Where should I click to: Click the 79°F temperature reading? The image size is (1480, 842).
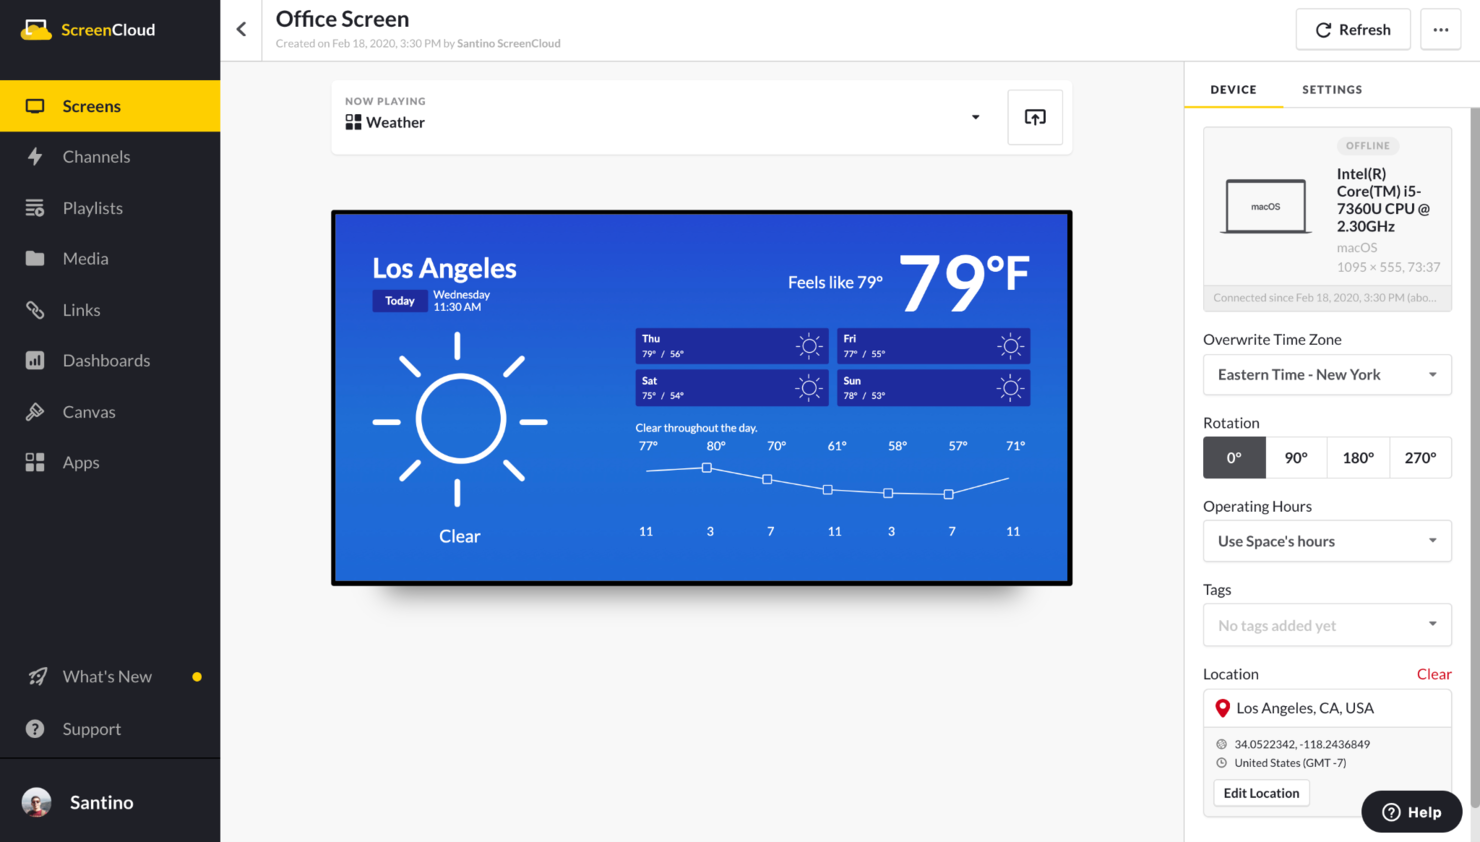point(964,282)
